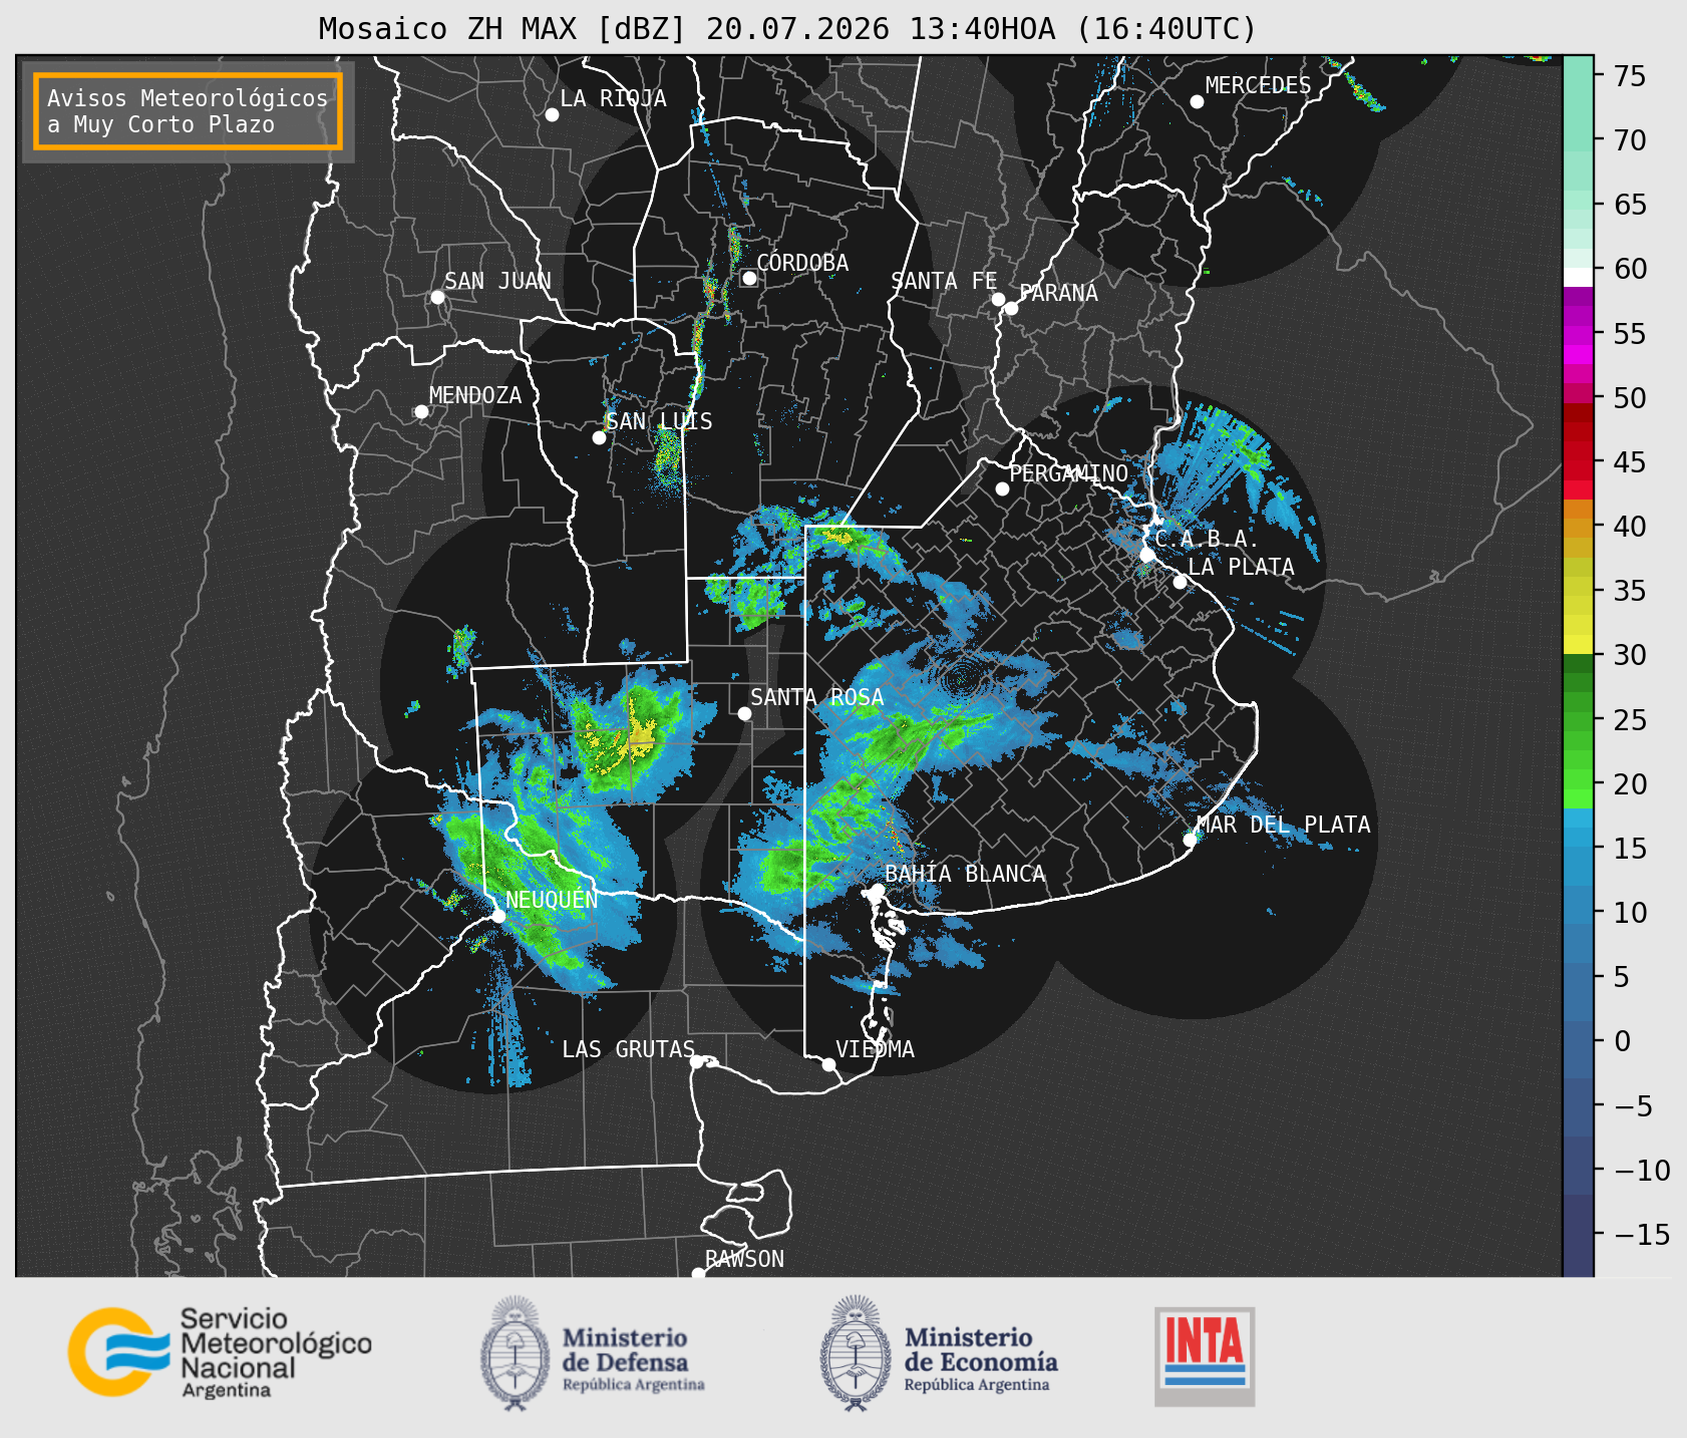Click the Viedma city marker dot
The image size is (1687, 1438).
click(x=828, y=1064)
